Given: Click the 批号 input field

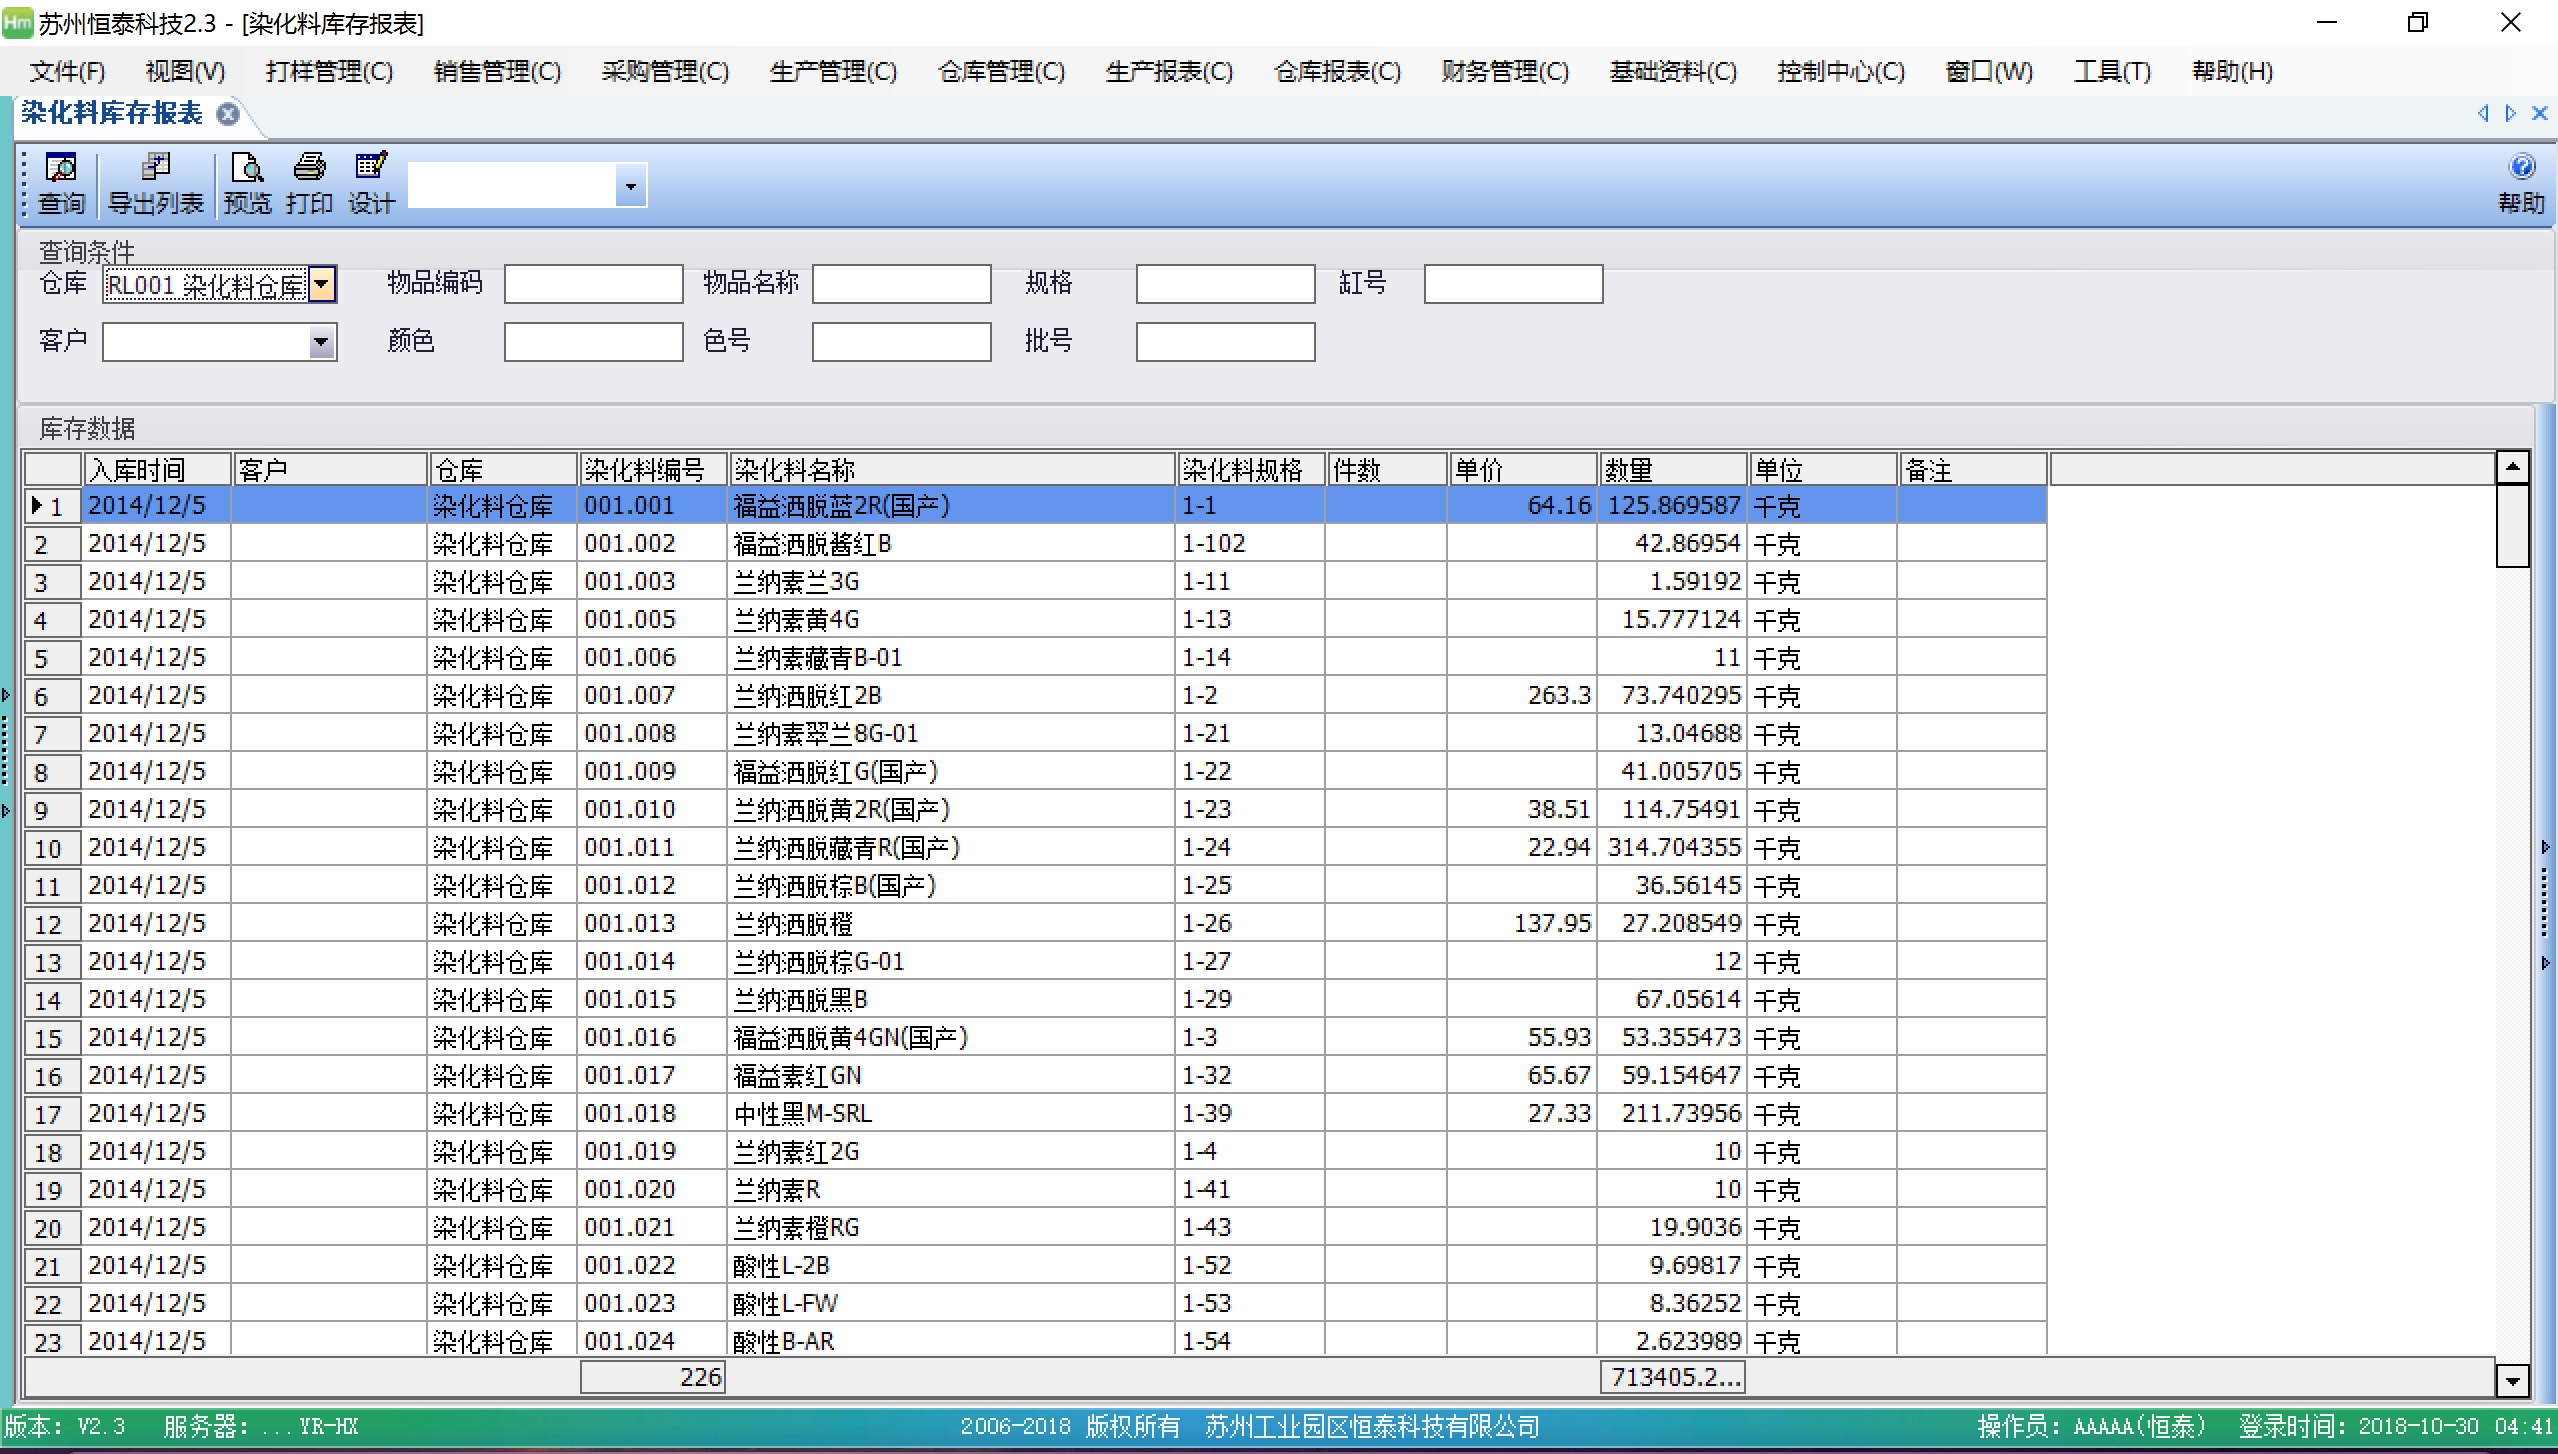Looking at the screenshot, I should 1226,343.
